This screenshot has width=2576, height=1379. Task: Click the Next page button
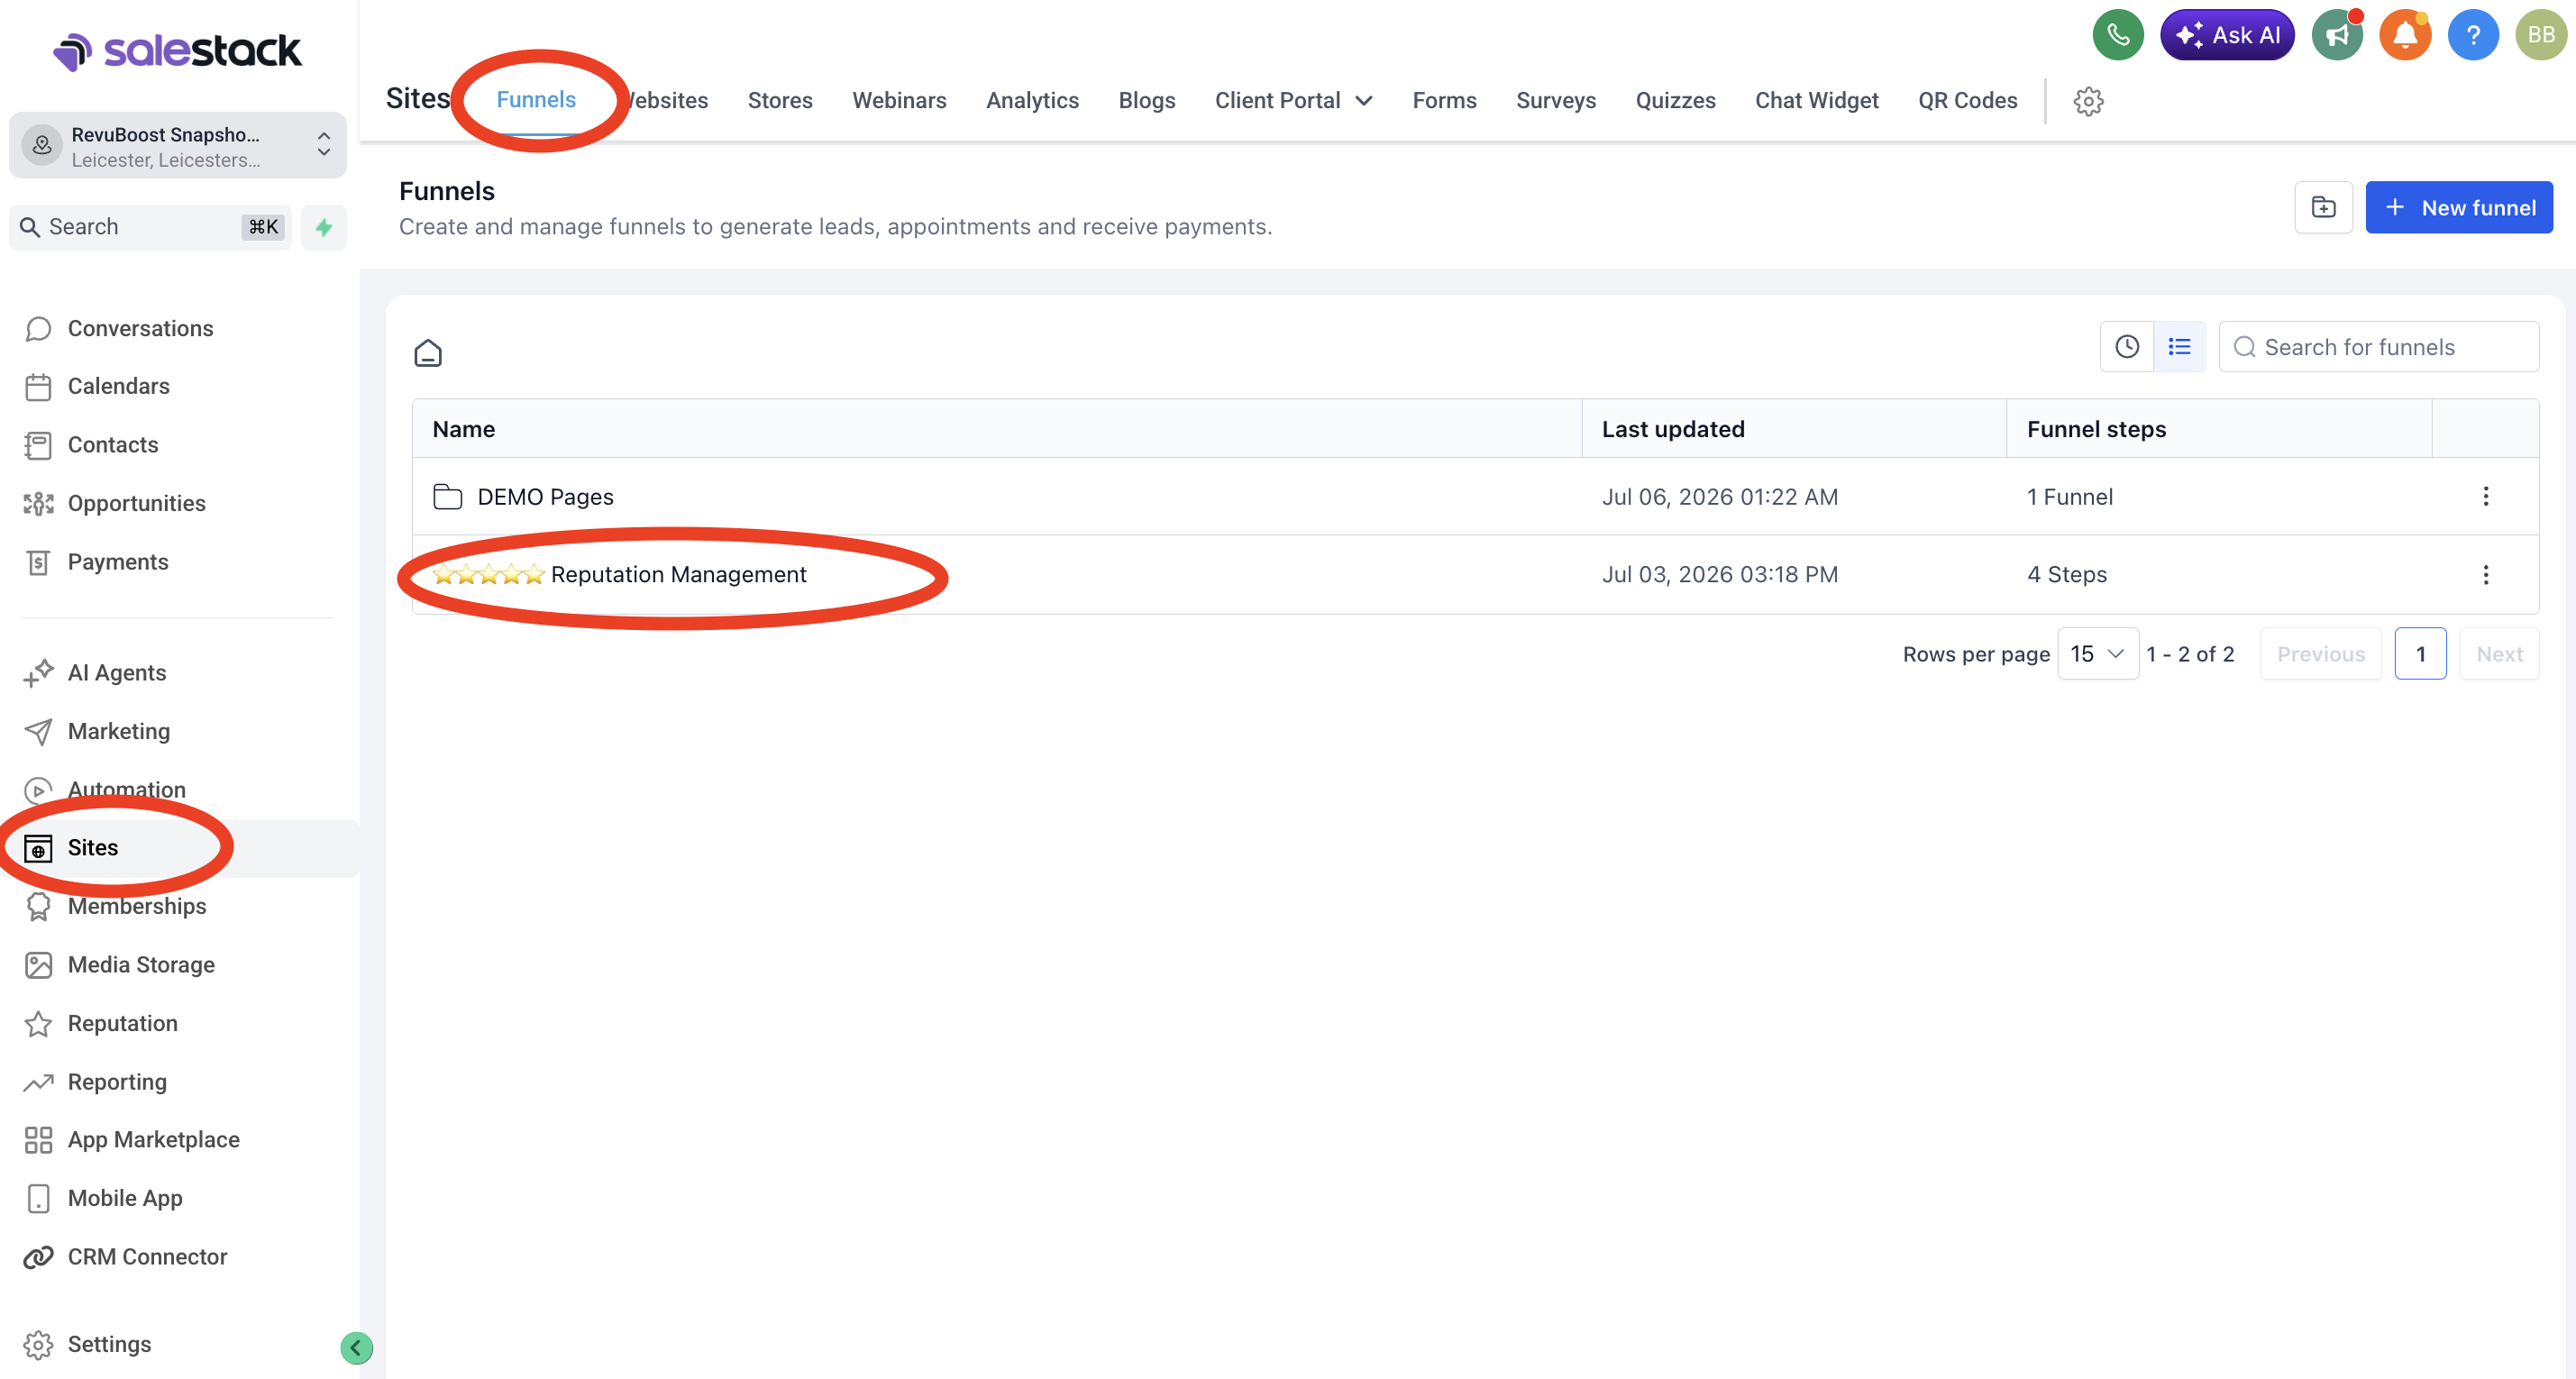[x=2499, y=654]
